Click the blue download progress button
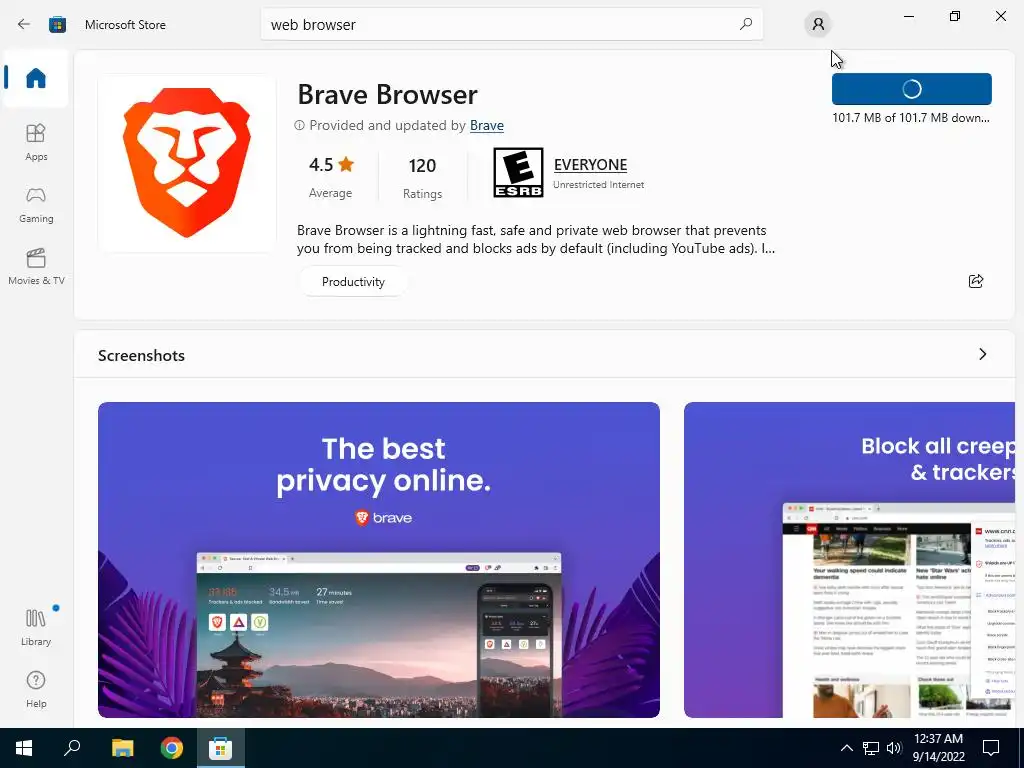 point(912,89)
